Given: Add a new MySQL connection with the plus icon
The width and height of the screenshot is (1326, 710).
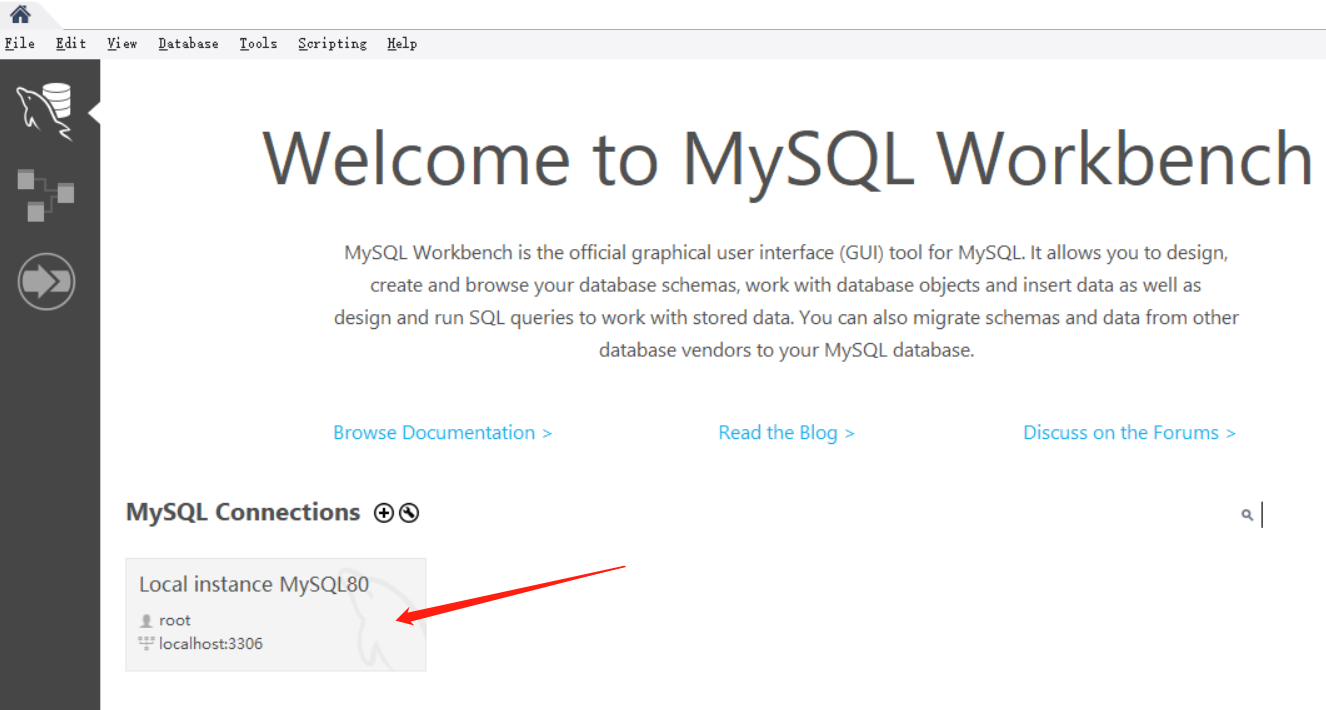Looking at the screenshot, I should pyautogui.click(x=383, y=512).
